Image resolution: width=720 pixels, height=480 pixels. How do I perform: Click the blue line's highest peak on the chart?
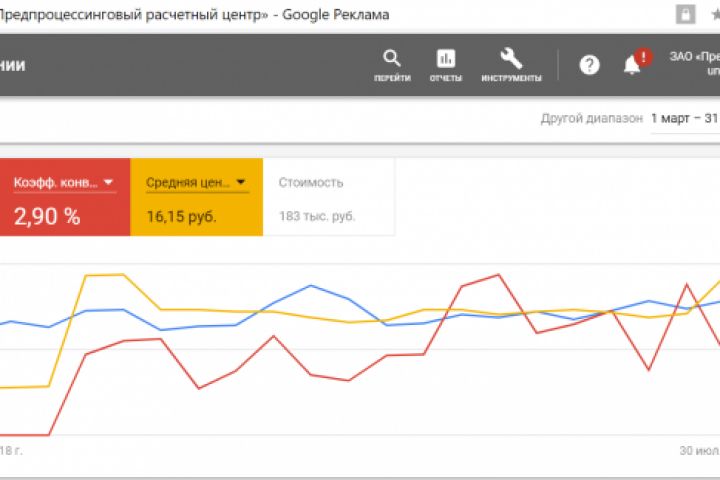[x=311, y=285]
